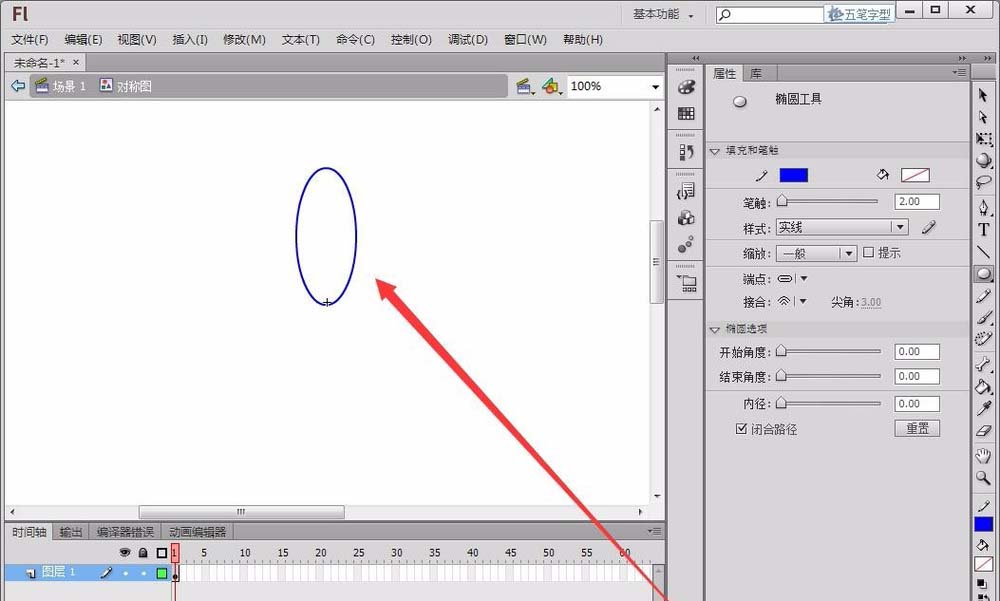Click the 重置 reset button
The width and height of the screenshot is (1000, 601).
click(x=917, y=428)
